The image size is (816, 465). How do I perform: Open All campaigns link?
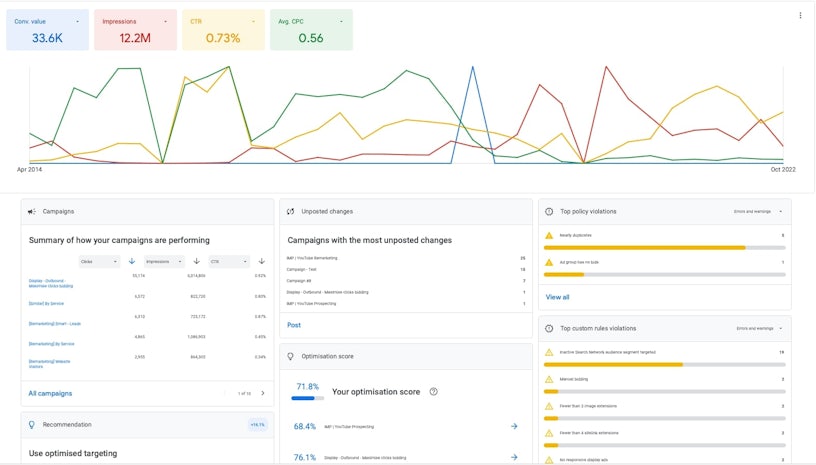tap(50, 393)
